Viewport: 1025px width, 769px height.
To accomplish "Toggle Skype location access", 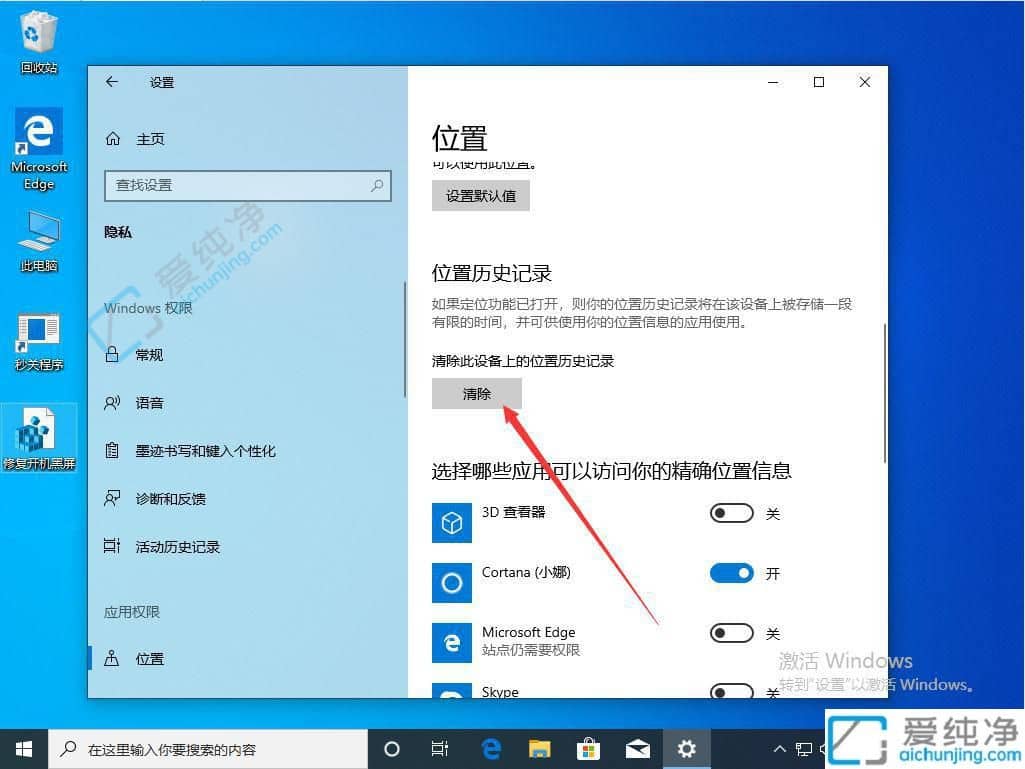I will [731, 691].
